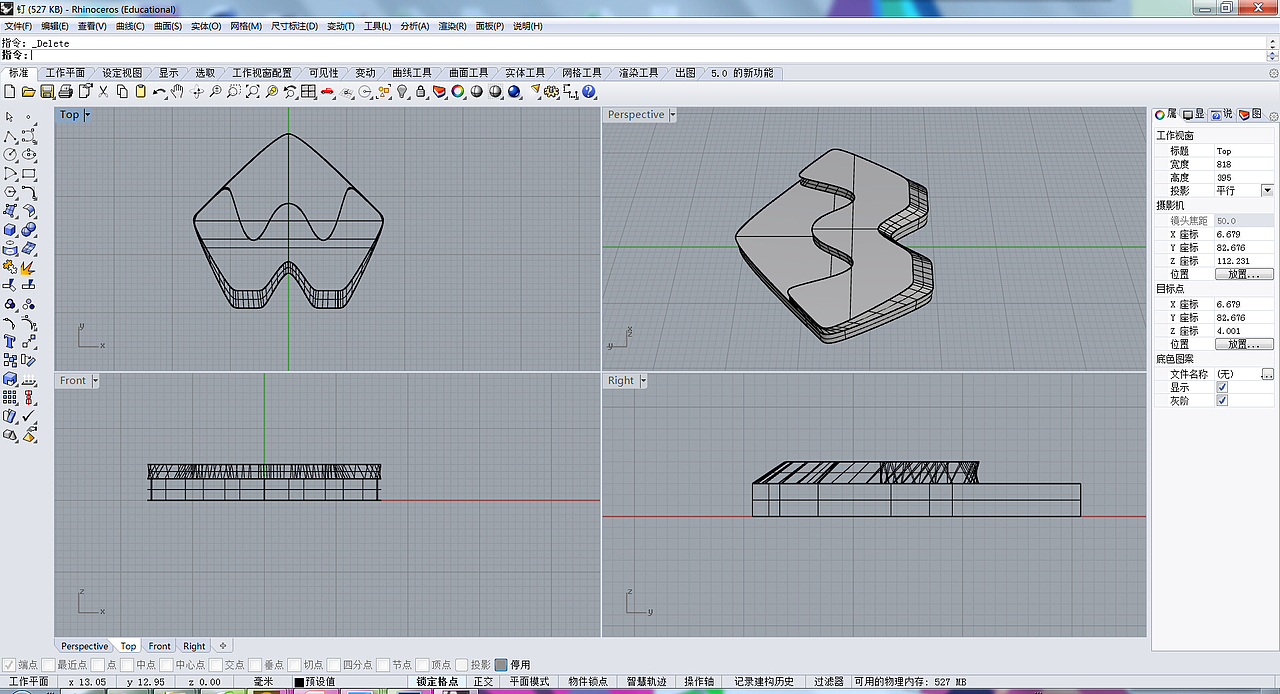Image resolution: width=1280 pixels, height=694 pixels.
Task: Open Options with the gear icon
Action: (x=551, y=92)
